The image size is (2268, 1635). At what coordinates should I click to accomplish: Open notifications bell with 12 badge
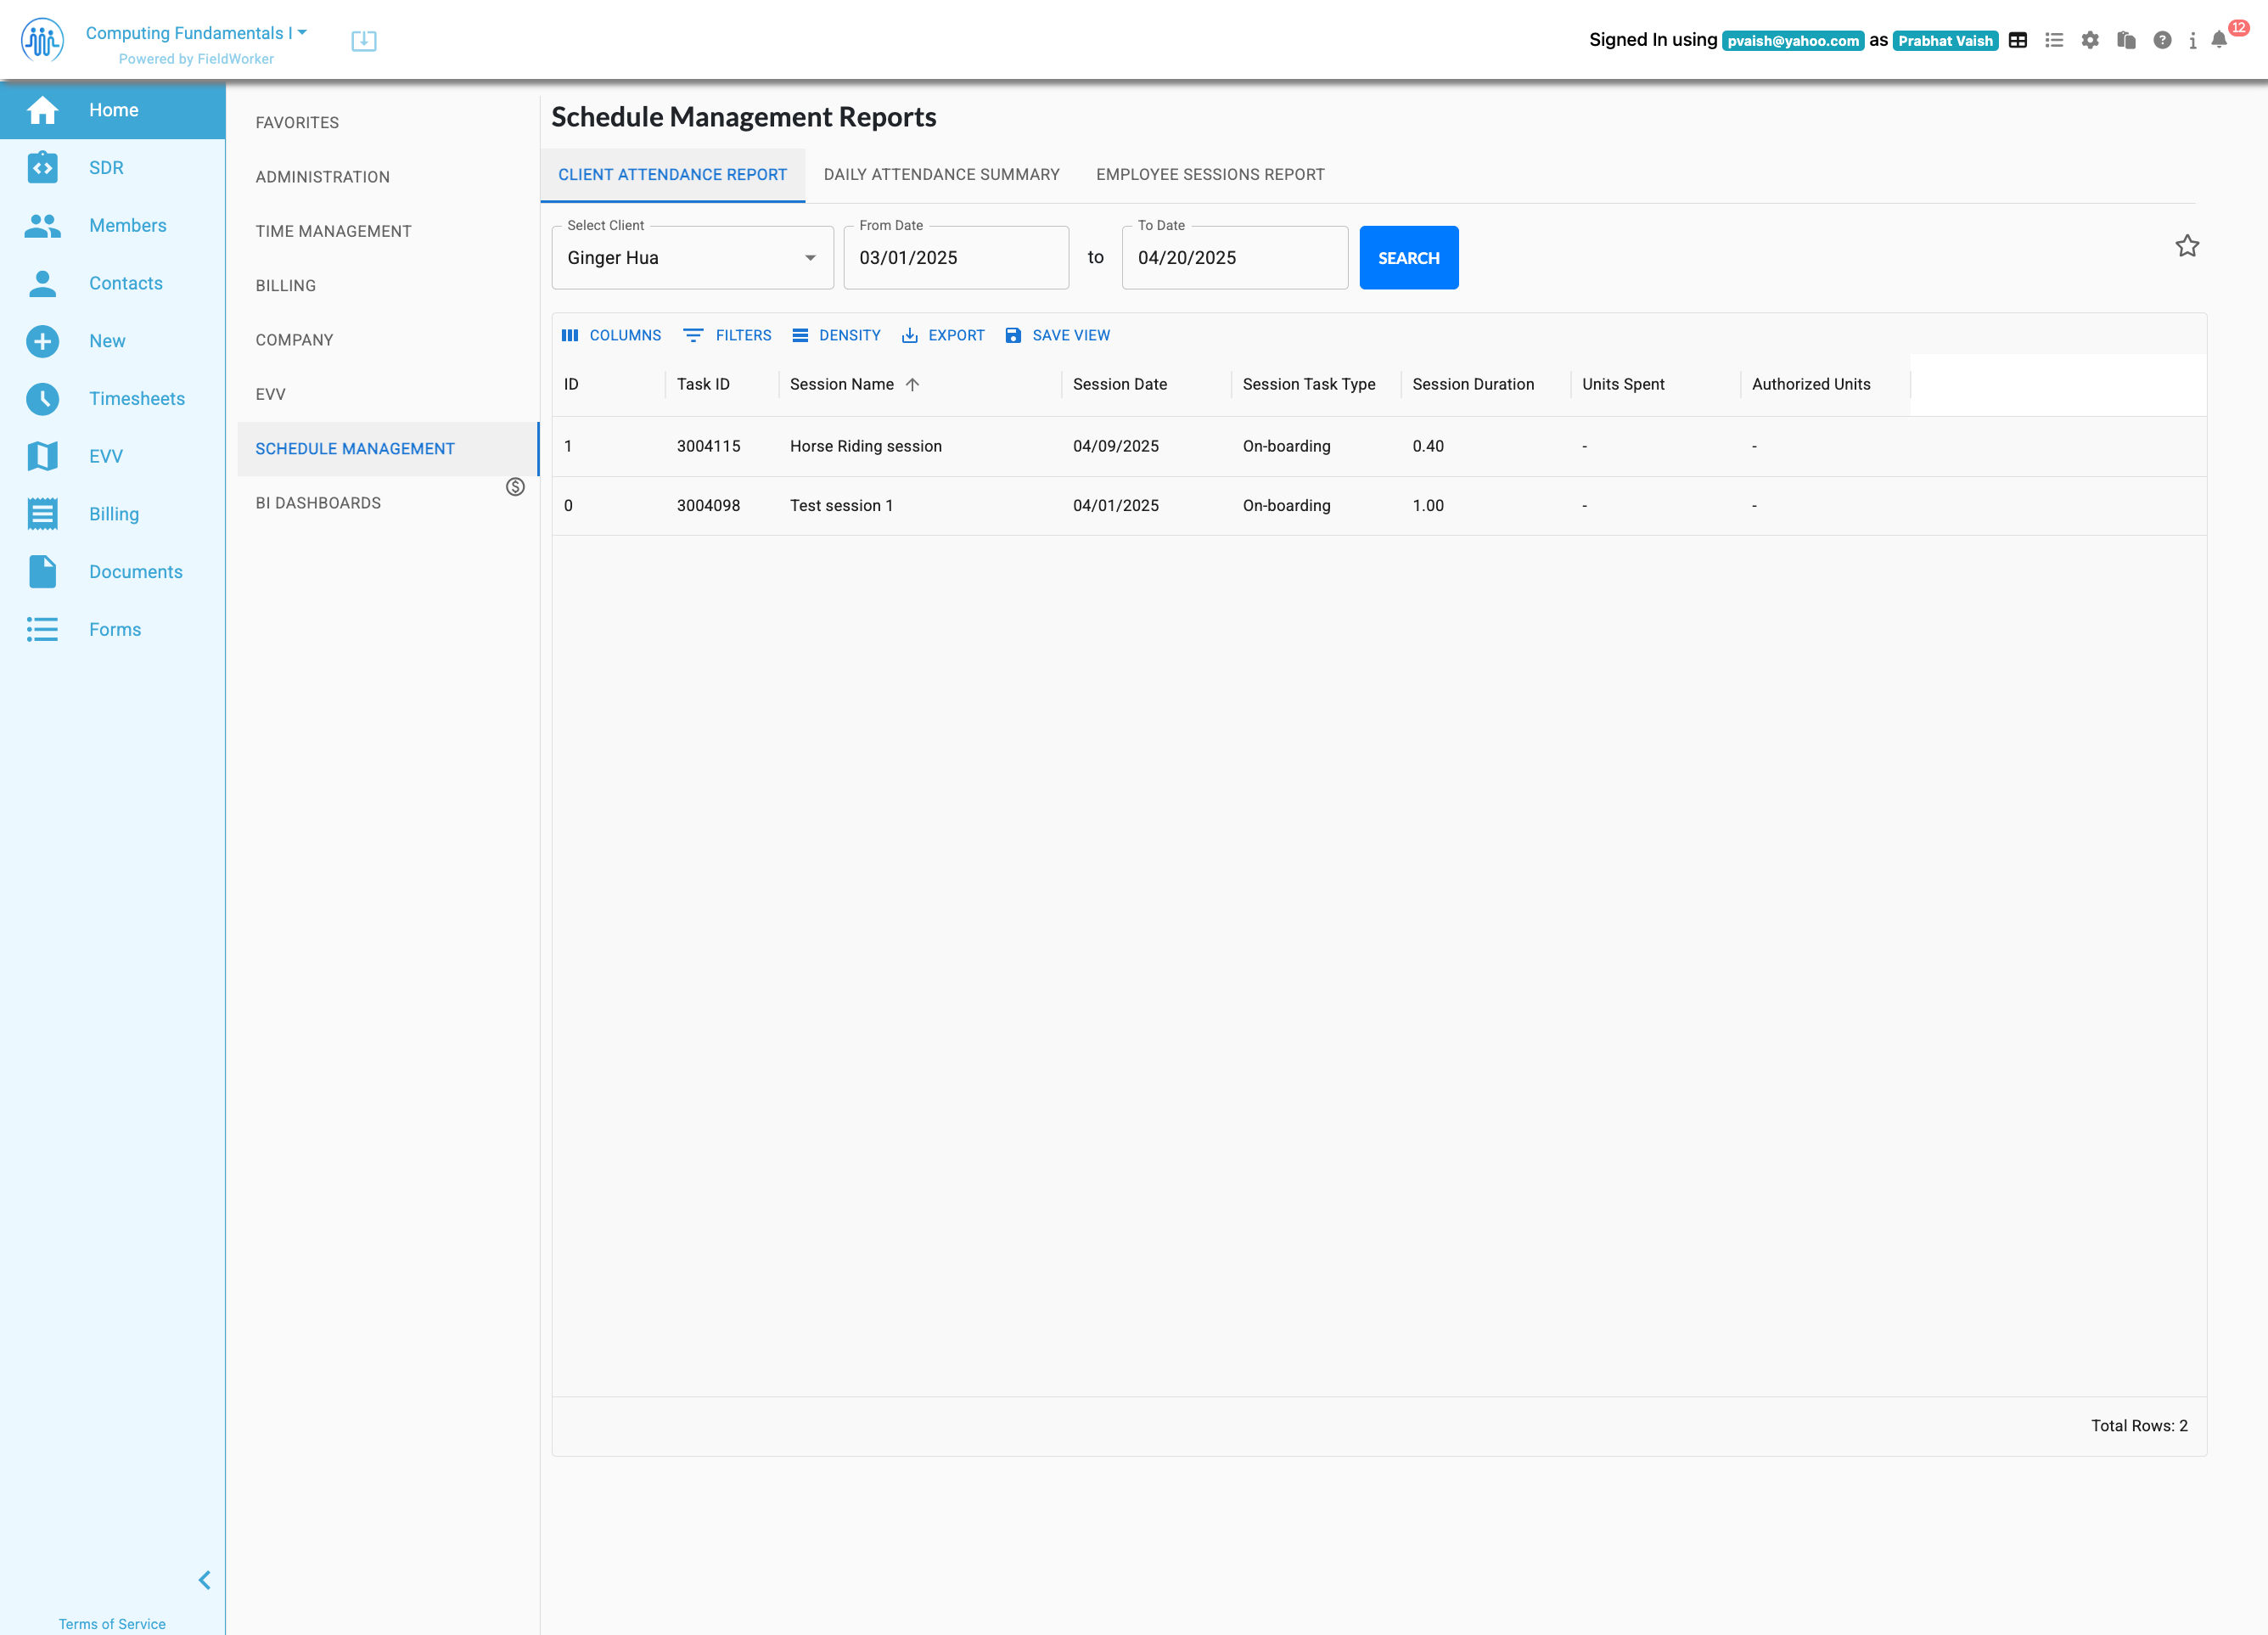[x=2218, y=40]
